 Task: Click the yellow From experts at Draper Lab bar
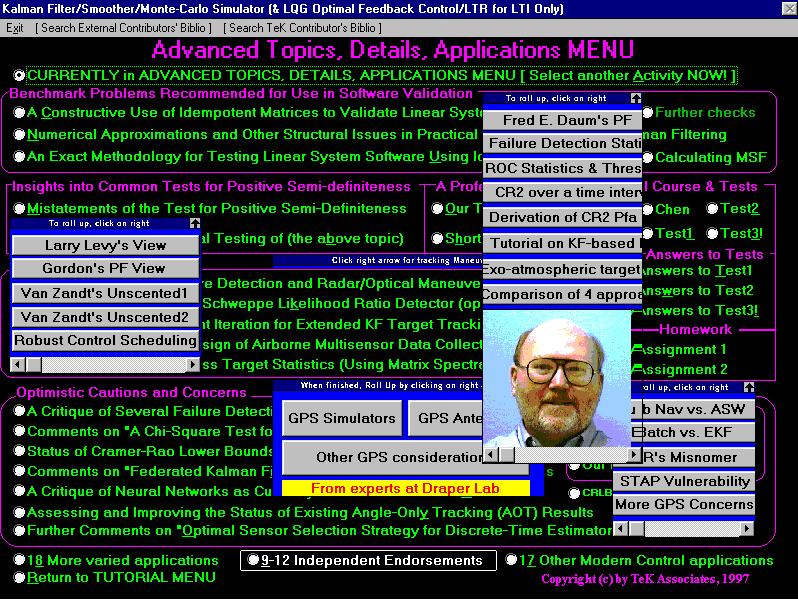[405, 488]
